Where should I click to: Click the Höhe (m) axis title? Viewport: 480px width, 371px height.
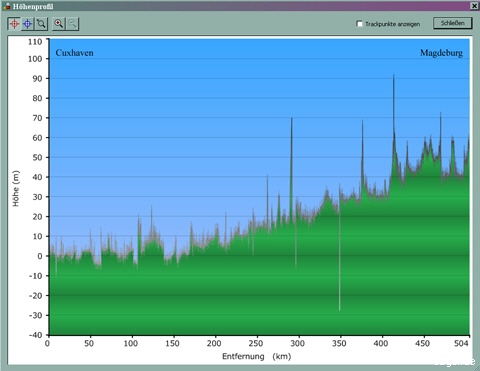(16, 188)
